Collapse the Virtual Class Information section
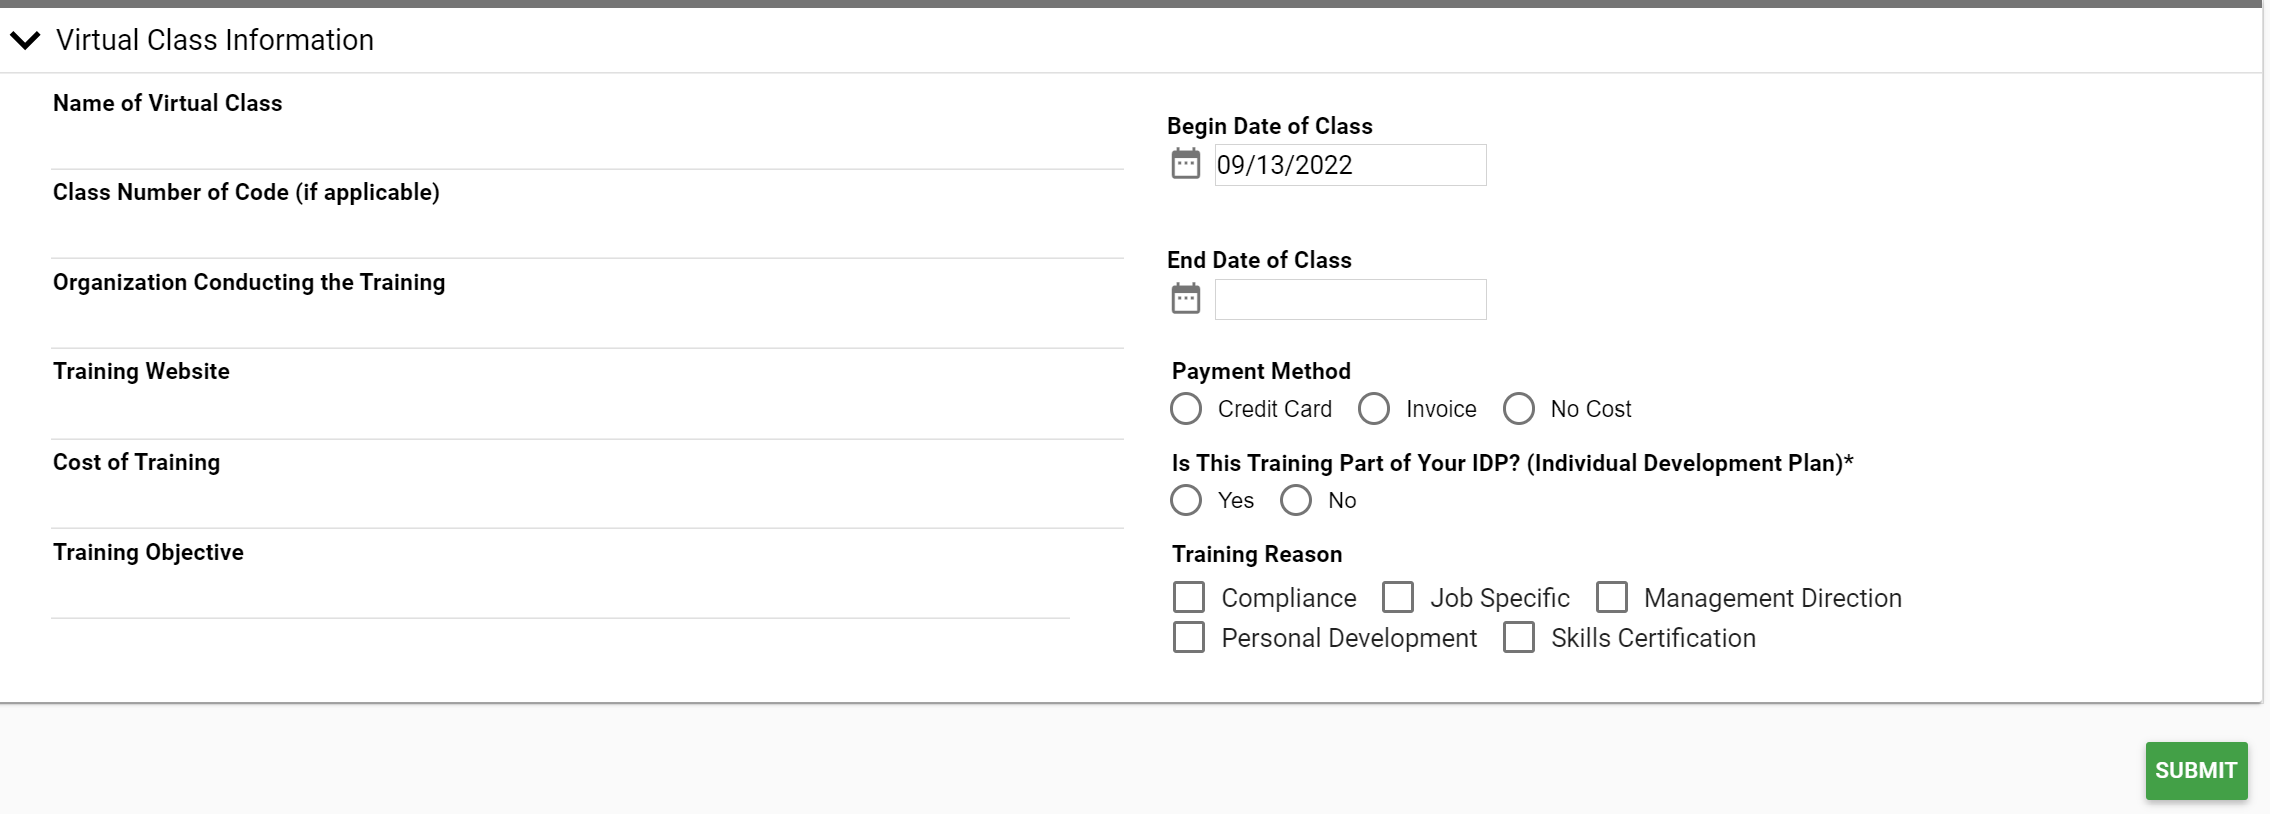This screenshot has height=814, width=2270. pyautogui.click(x=25, y=40)
